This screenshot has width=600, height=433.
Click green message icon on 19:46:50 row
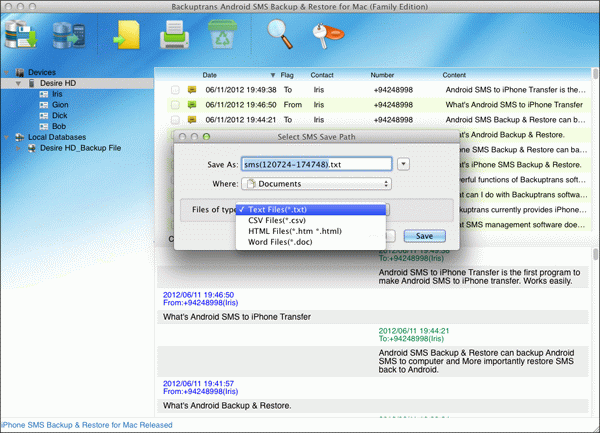(x=192, y=105)
